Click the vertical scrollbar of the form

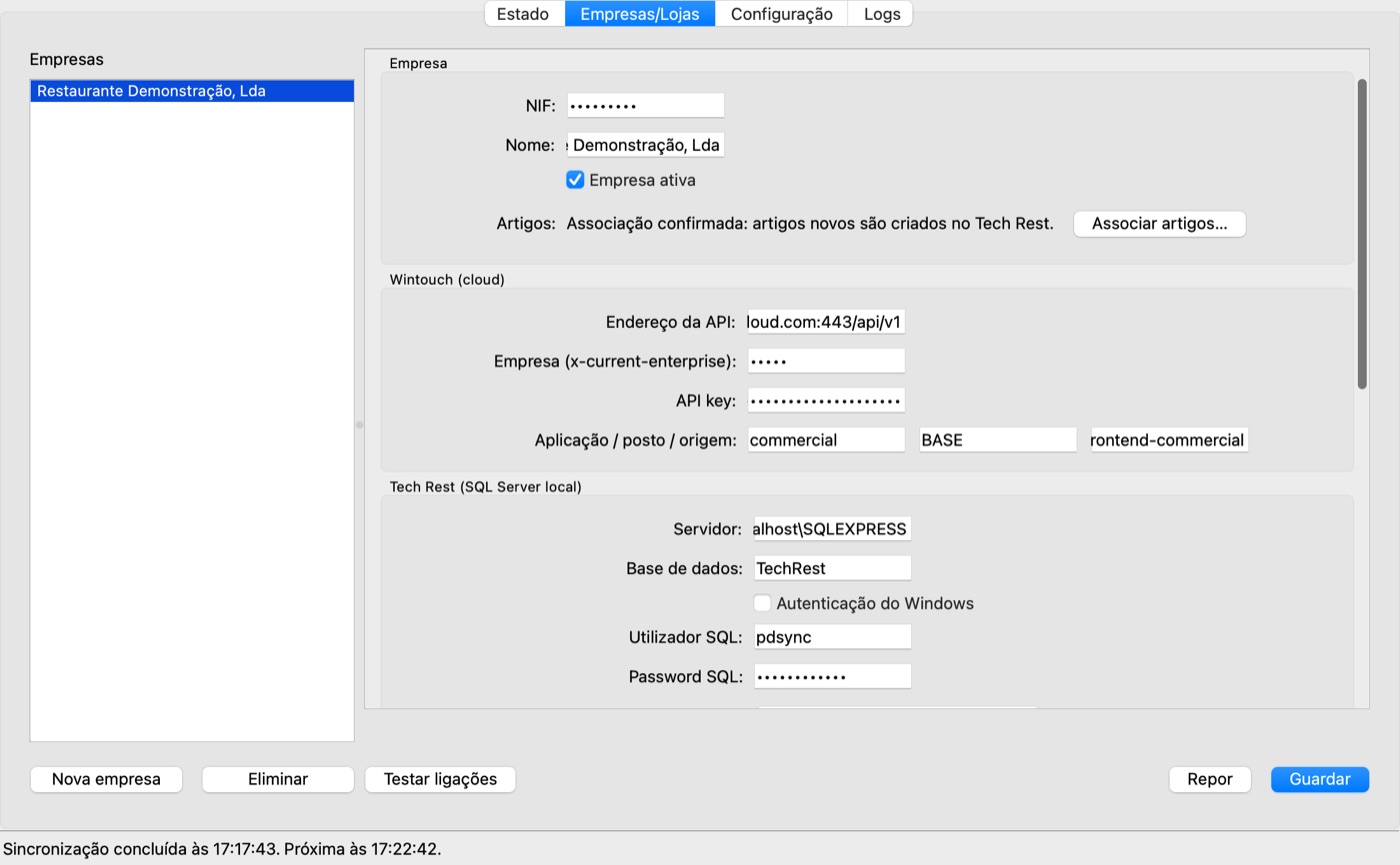coord(1362,234)
